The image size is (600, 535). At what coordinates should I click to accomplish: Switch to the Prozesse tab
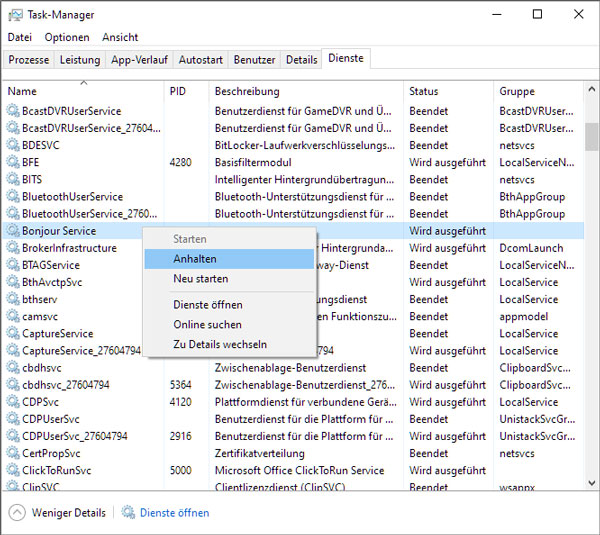29,60
